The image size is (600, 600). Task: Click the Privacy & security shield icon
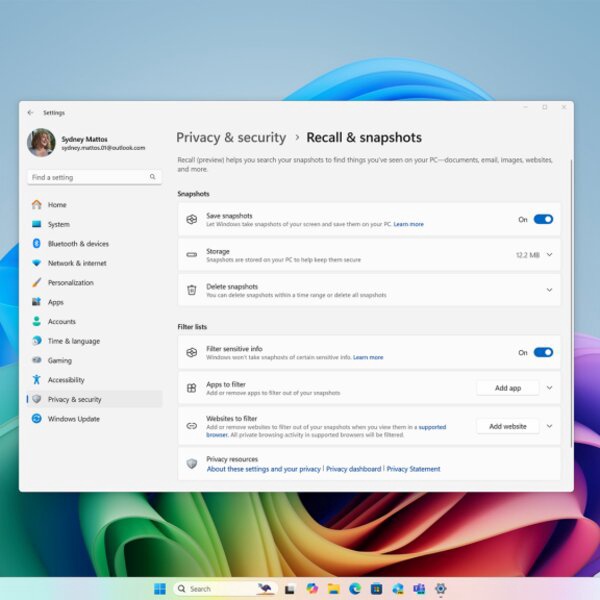[x=37, y=399]
